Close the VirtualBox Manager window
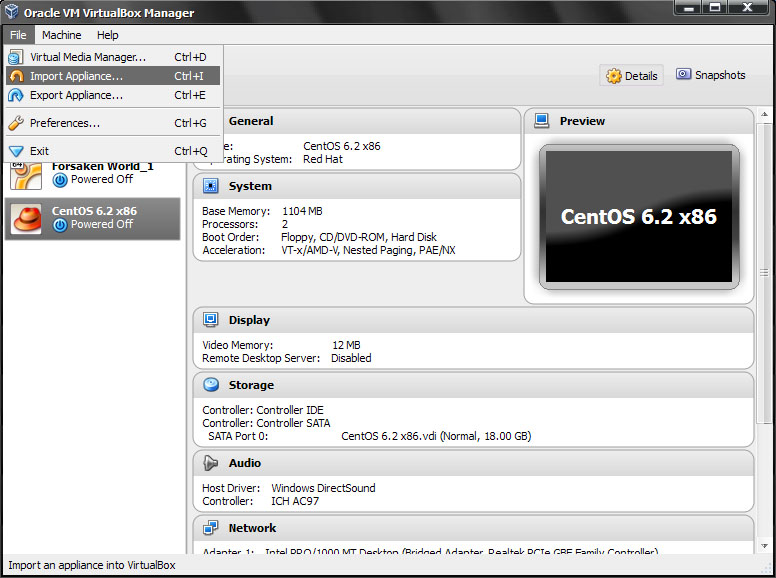This screenshot has height=578, width=776. click(x=748, y=7)
